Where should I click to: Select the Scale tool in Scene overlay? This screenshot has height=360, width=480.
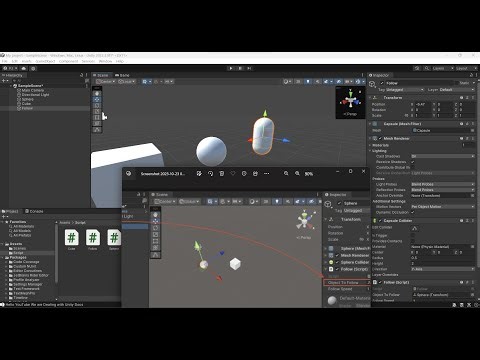point(97,111)
